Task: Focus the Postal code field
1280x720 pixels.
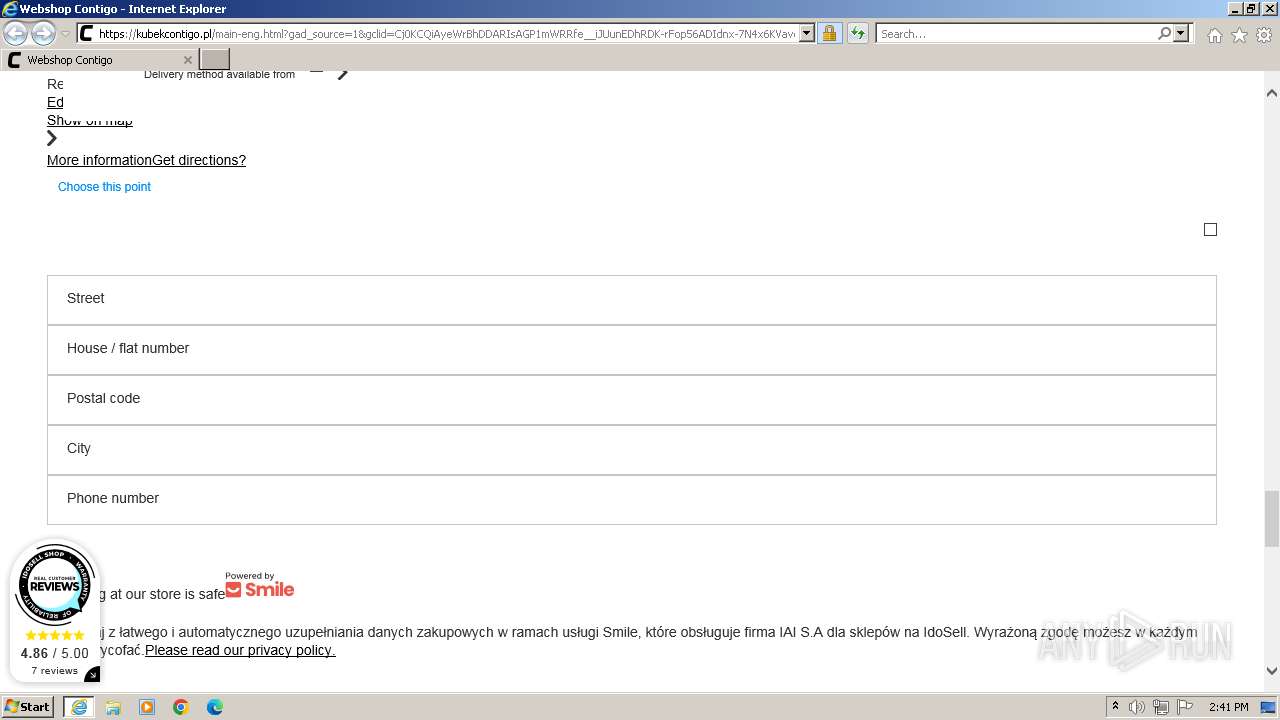Action: [632, 400]
